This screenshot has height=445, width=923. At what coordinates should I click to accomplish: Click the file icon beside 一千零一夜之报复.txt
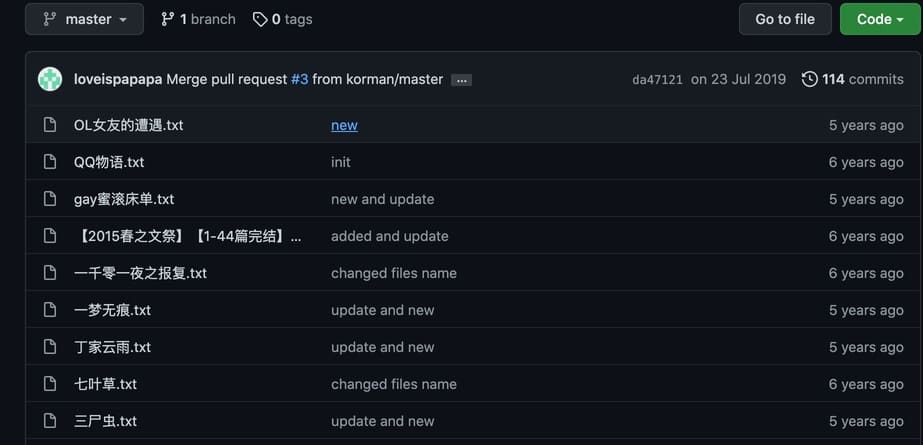(50, 273)
